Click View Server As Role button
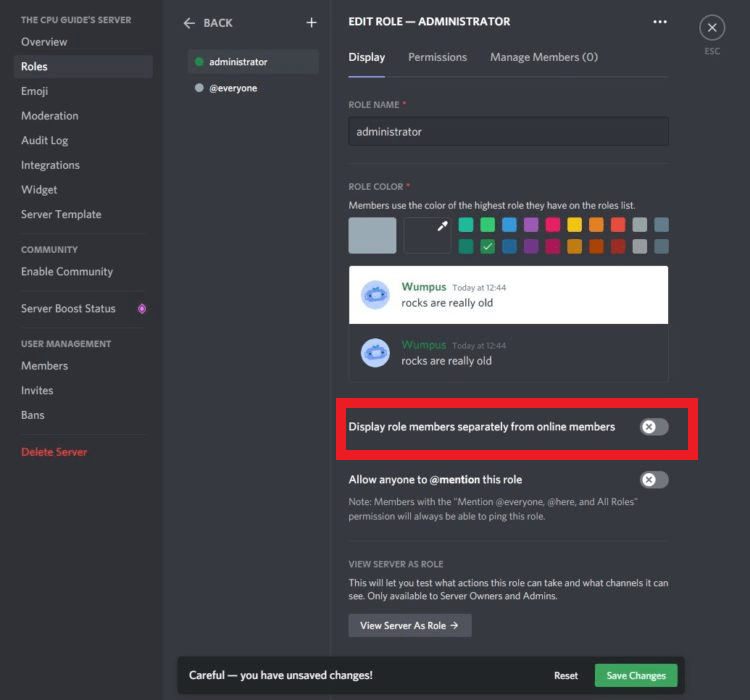 [409, 626]
